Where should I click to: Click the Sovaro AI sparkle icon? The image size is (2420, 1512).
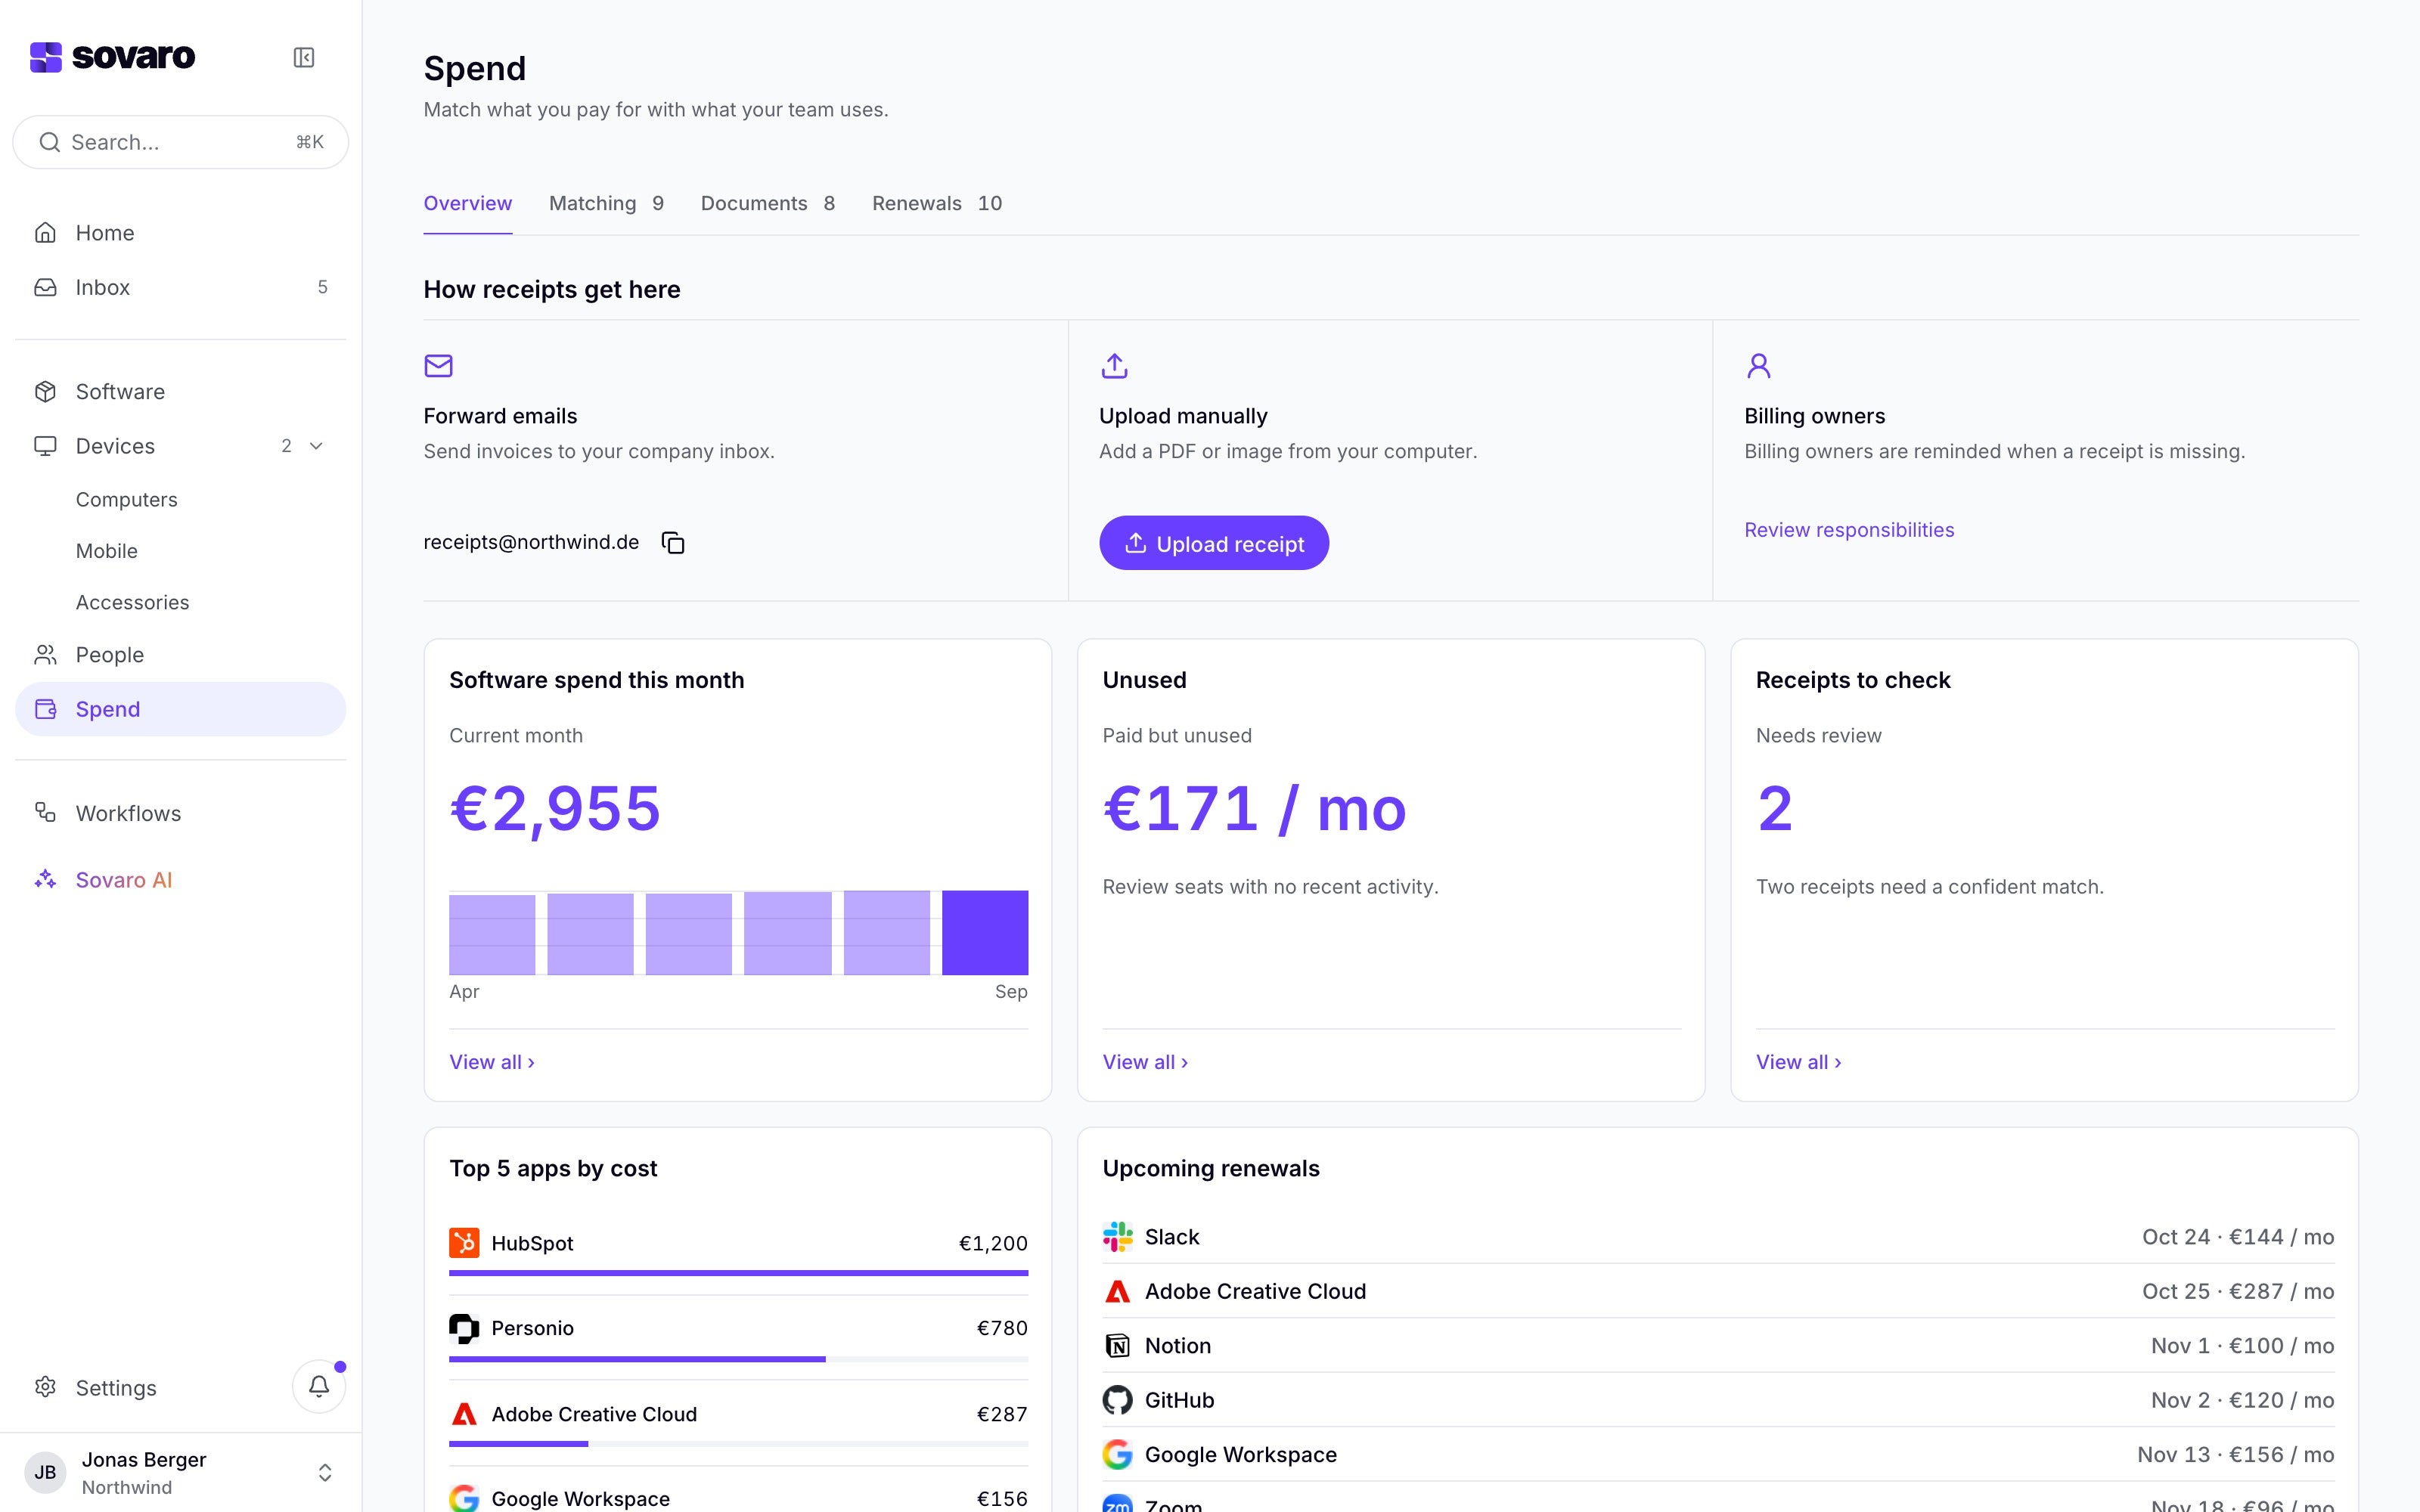[45, 880]
